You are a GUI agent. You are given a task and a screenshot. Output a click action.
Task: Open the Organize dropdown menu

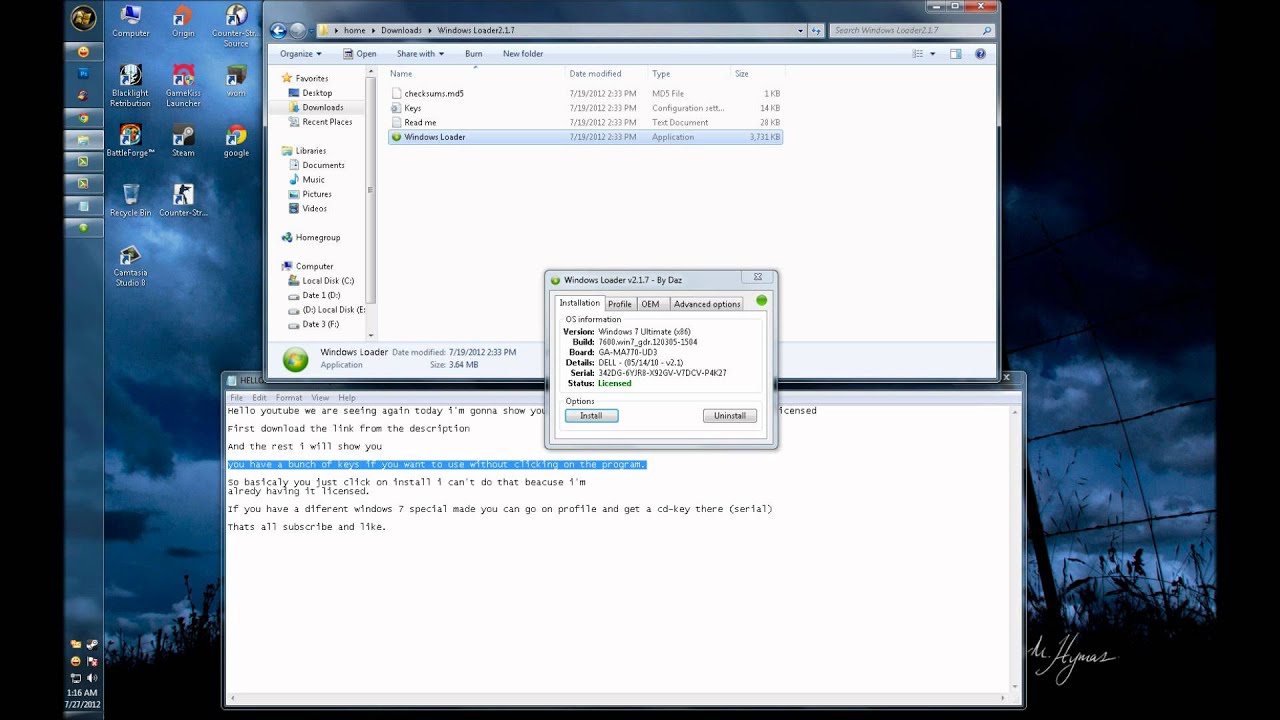301,54
